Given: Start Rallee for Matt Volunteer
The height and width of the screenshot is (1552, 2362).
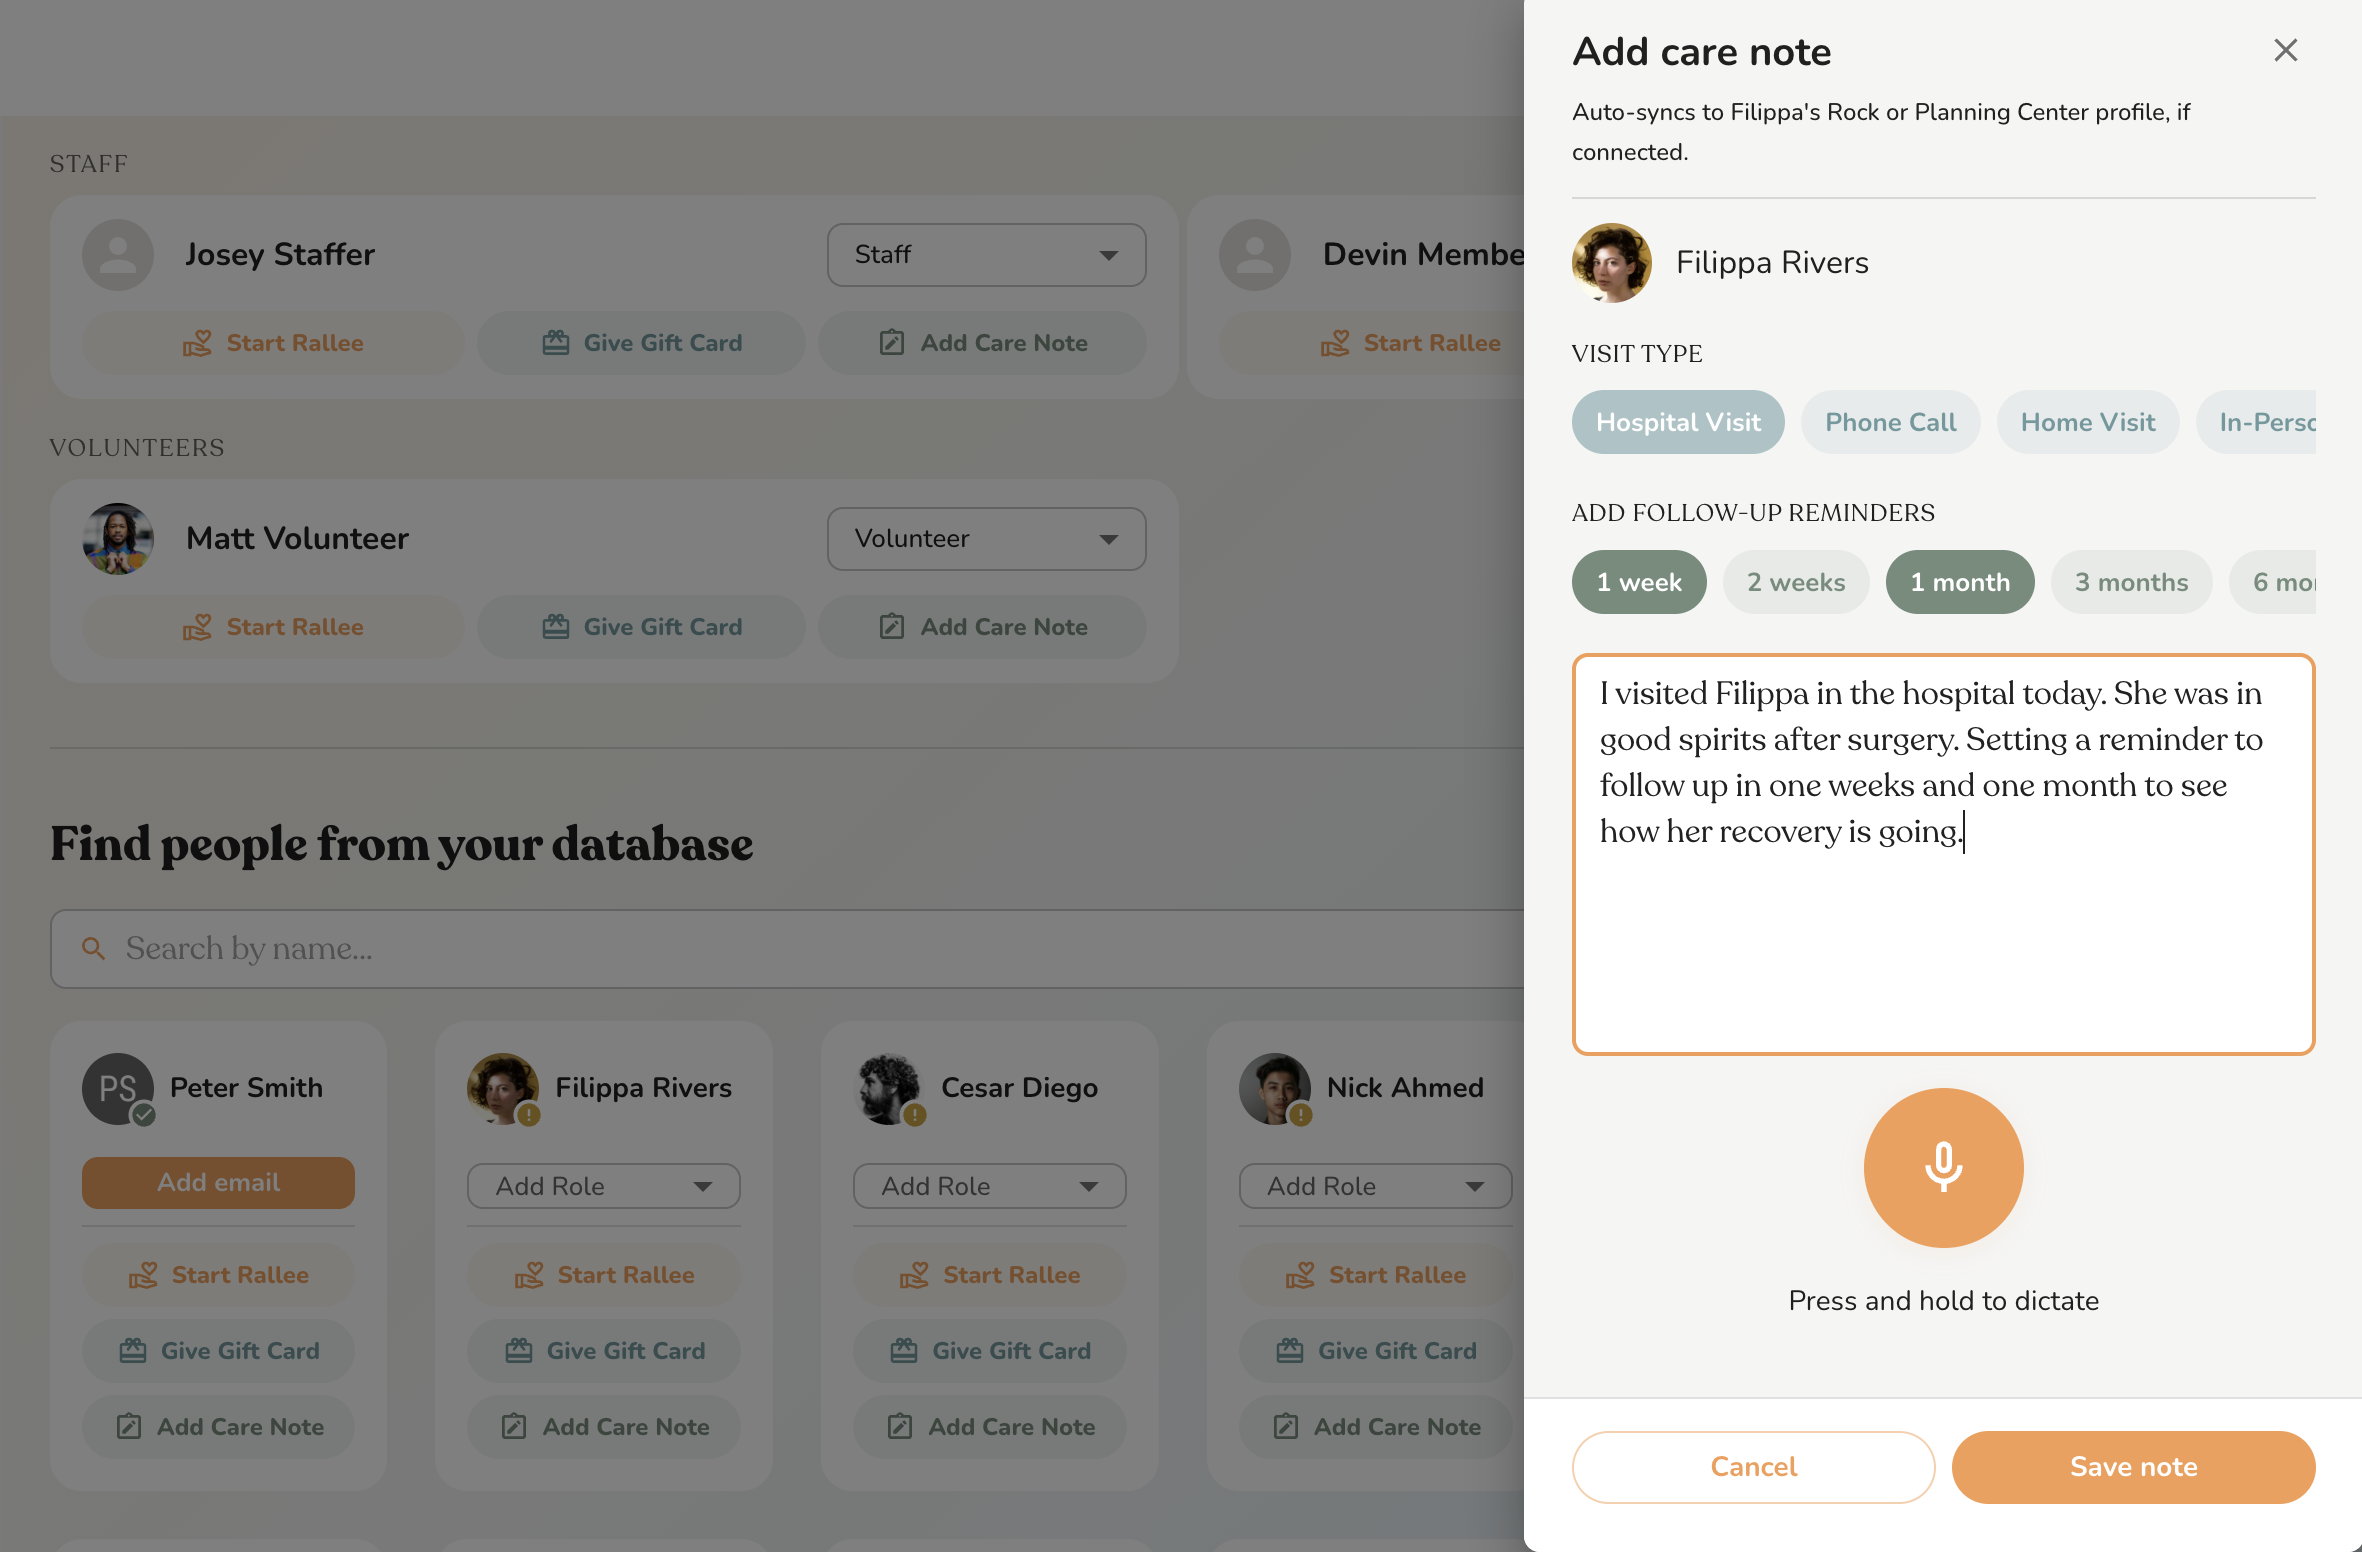Looking at the screenshot, I should (x=273, y=627).
